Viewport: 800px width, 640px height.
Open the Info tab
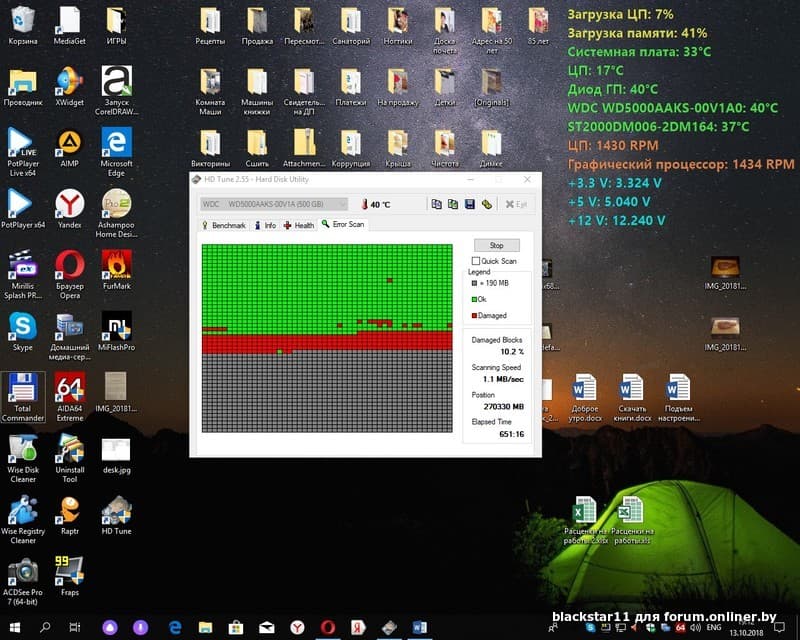point(265,225)
